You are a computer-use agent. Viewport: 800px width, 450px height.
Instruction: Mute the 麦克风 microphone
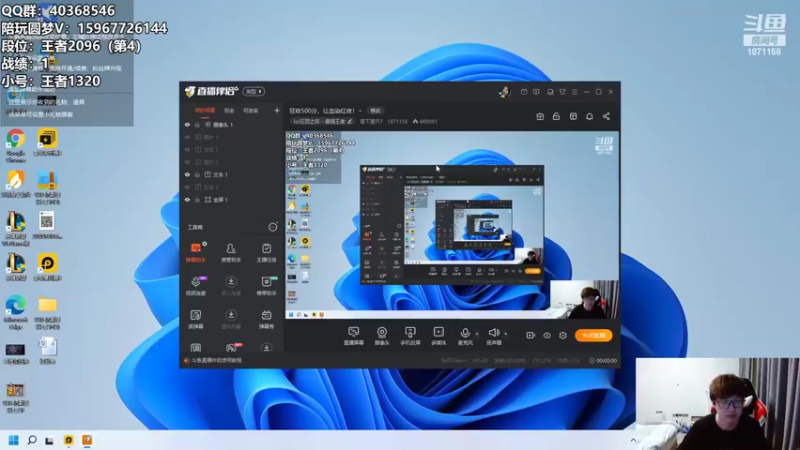tap(465, 336)
